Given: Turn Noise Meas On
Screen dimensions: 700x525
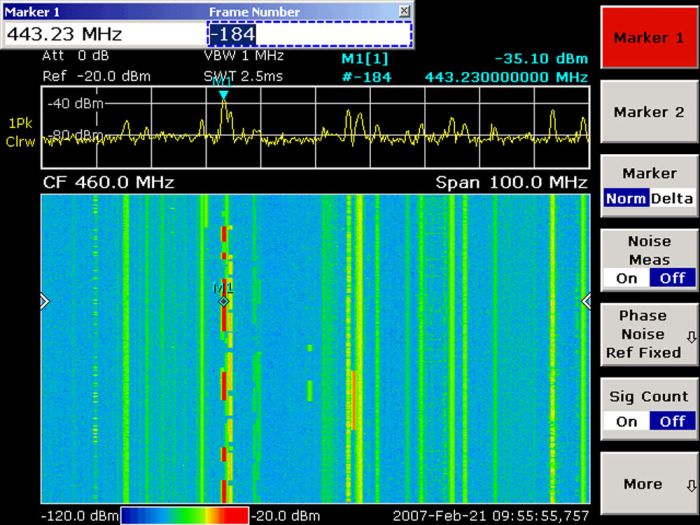Looking at the screenshot, I should (x=626, y=278).
